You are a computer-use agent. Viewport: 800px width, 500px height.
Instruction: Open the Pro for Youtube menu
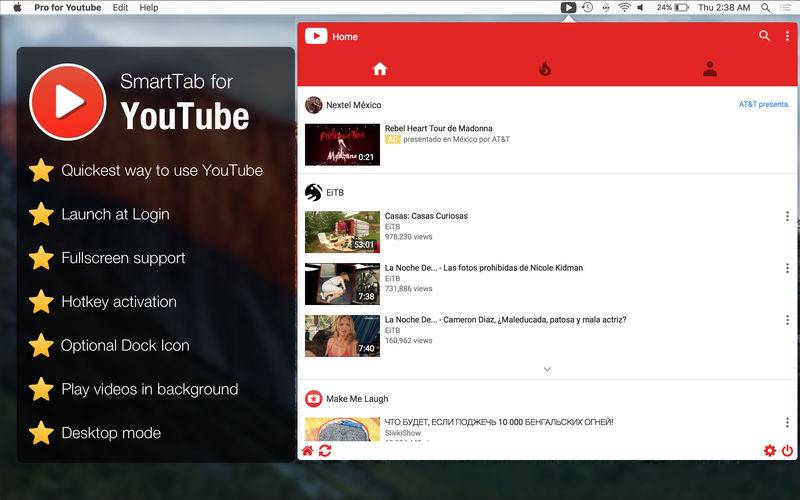click(x=67, y=8)
